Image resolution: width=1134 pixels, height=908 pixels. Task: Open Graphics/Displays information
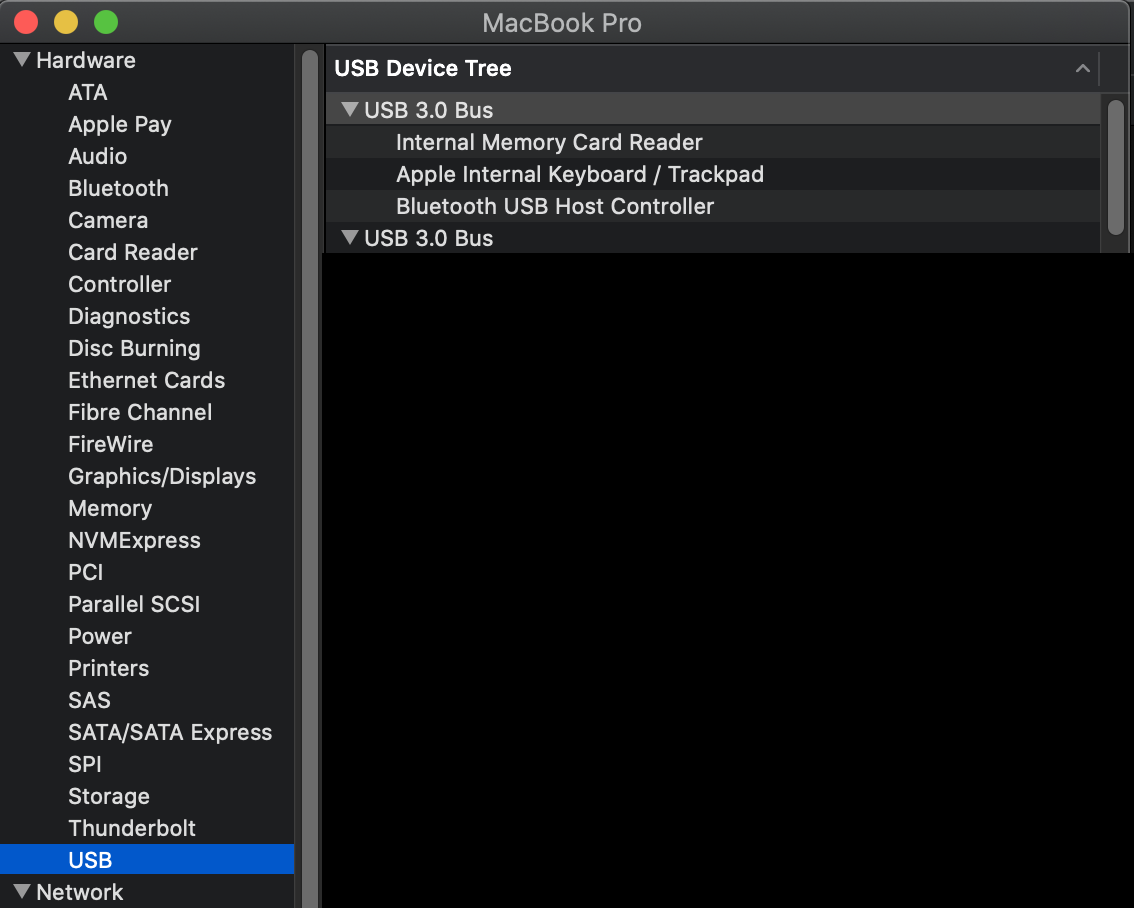pyautogui.click(x=162, y=476)
